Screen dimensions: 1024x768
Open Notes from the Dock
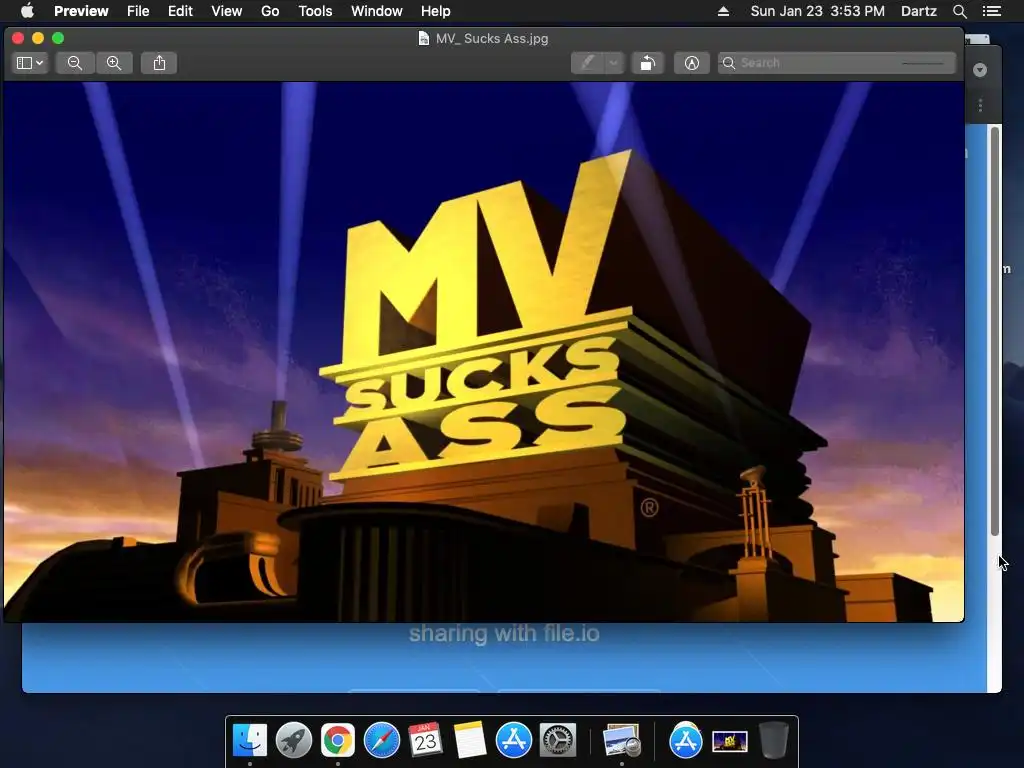[x=470, y=741]
